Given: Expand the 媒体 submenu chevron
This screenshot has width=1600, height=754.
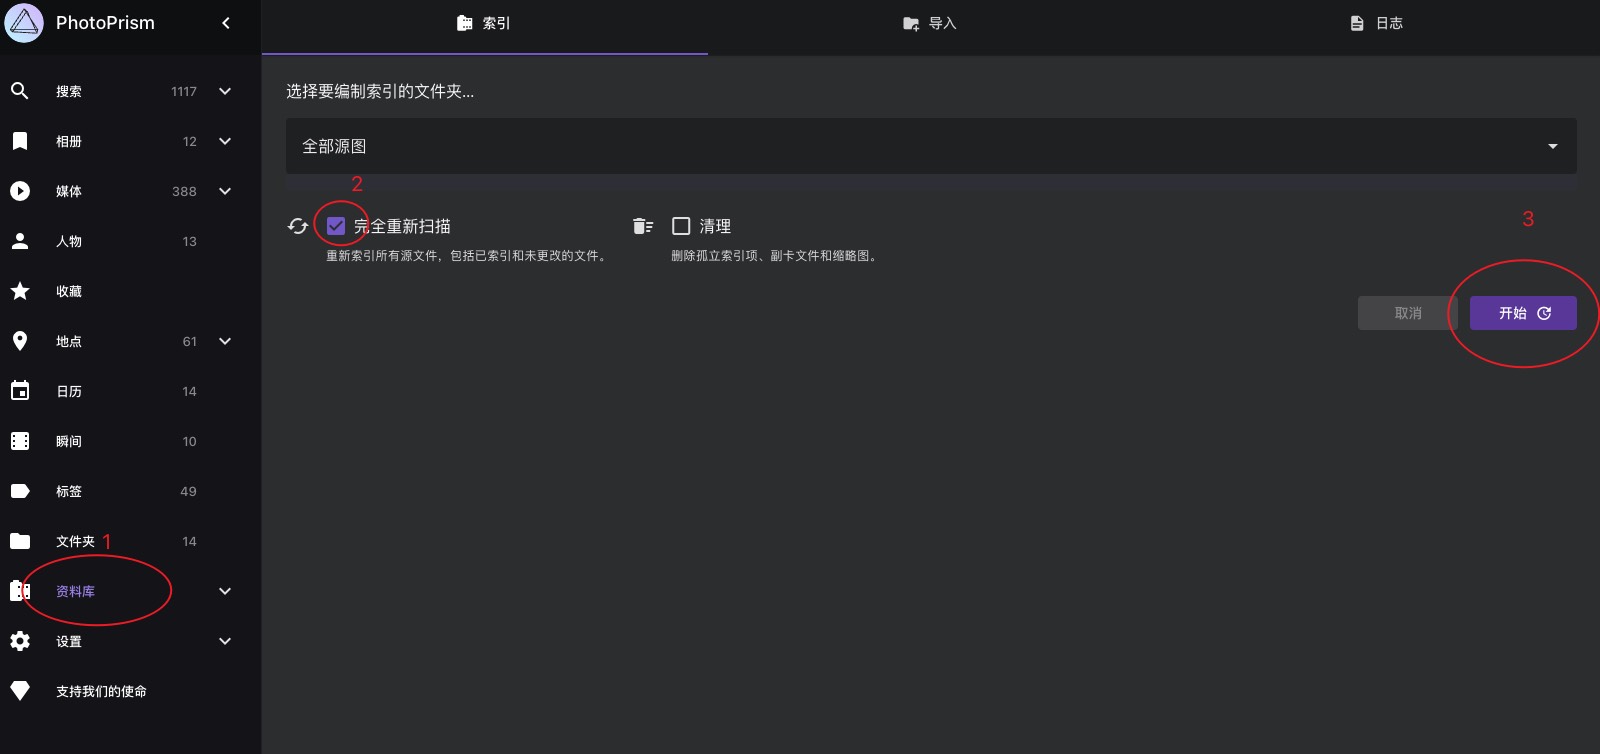Looking at the screenshot, I should [225, 191].
